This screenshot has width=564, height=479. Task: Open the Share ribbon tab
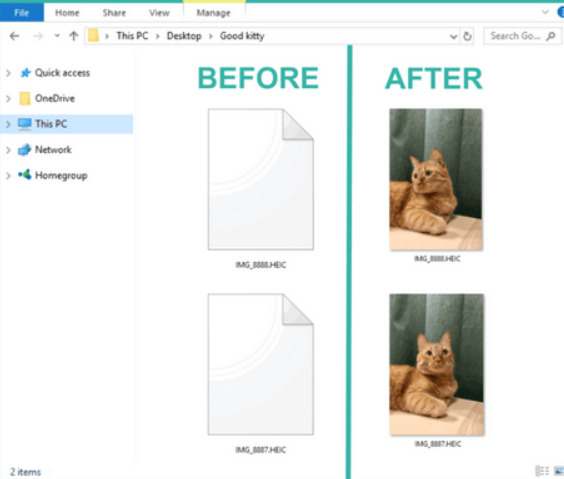pos(114,13)
